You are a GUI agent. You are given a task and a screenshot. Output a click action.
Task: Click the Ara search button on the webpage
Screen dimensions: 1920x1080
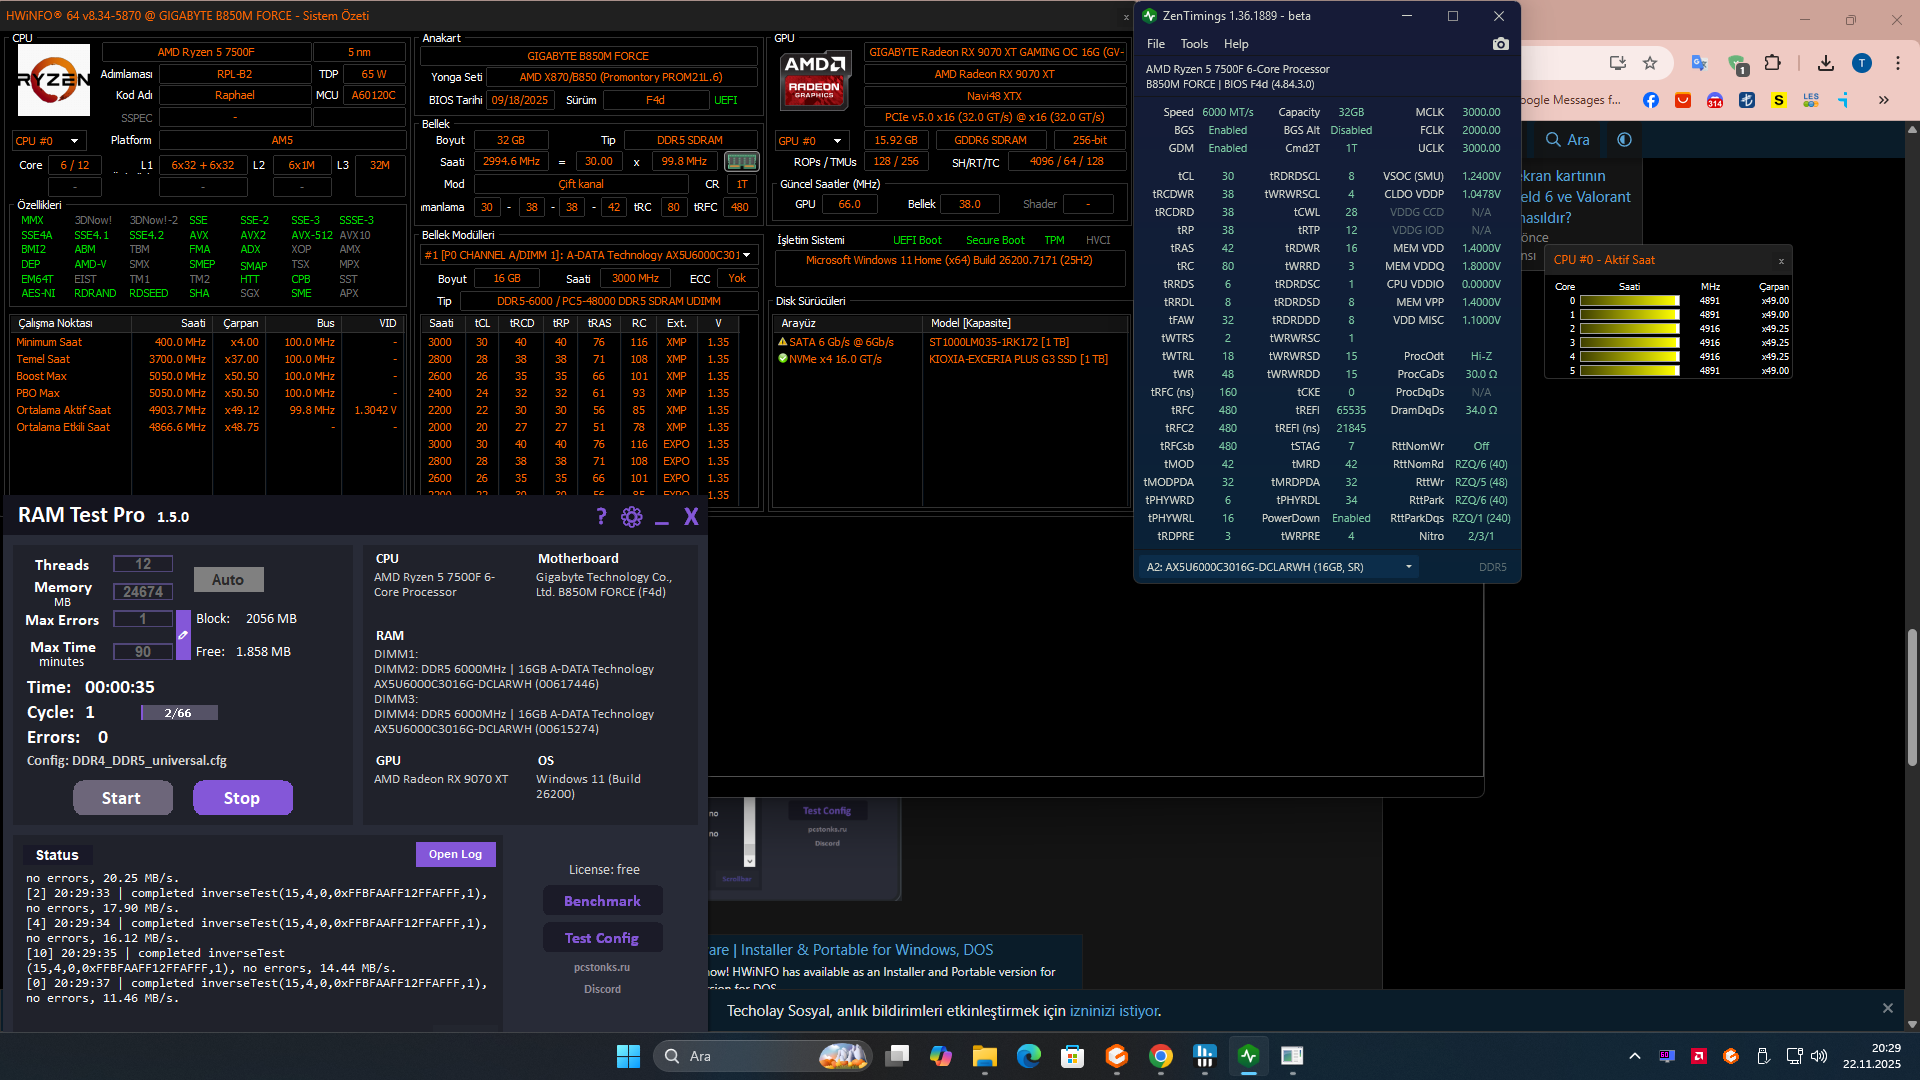(1568, 140)
